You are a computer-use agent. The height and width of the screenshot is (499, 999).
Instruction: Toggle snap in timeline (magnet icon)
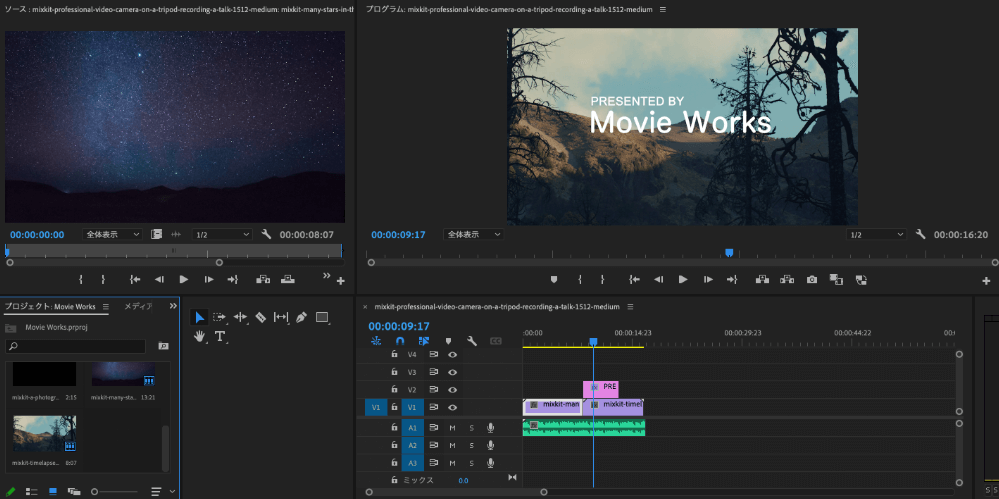pos(400,341)
